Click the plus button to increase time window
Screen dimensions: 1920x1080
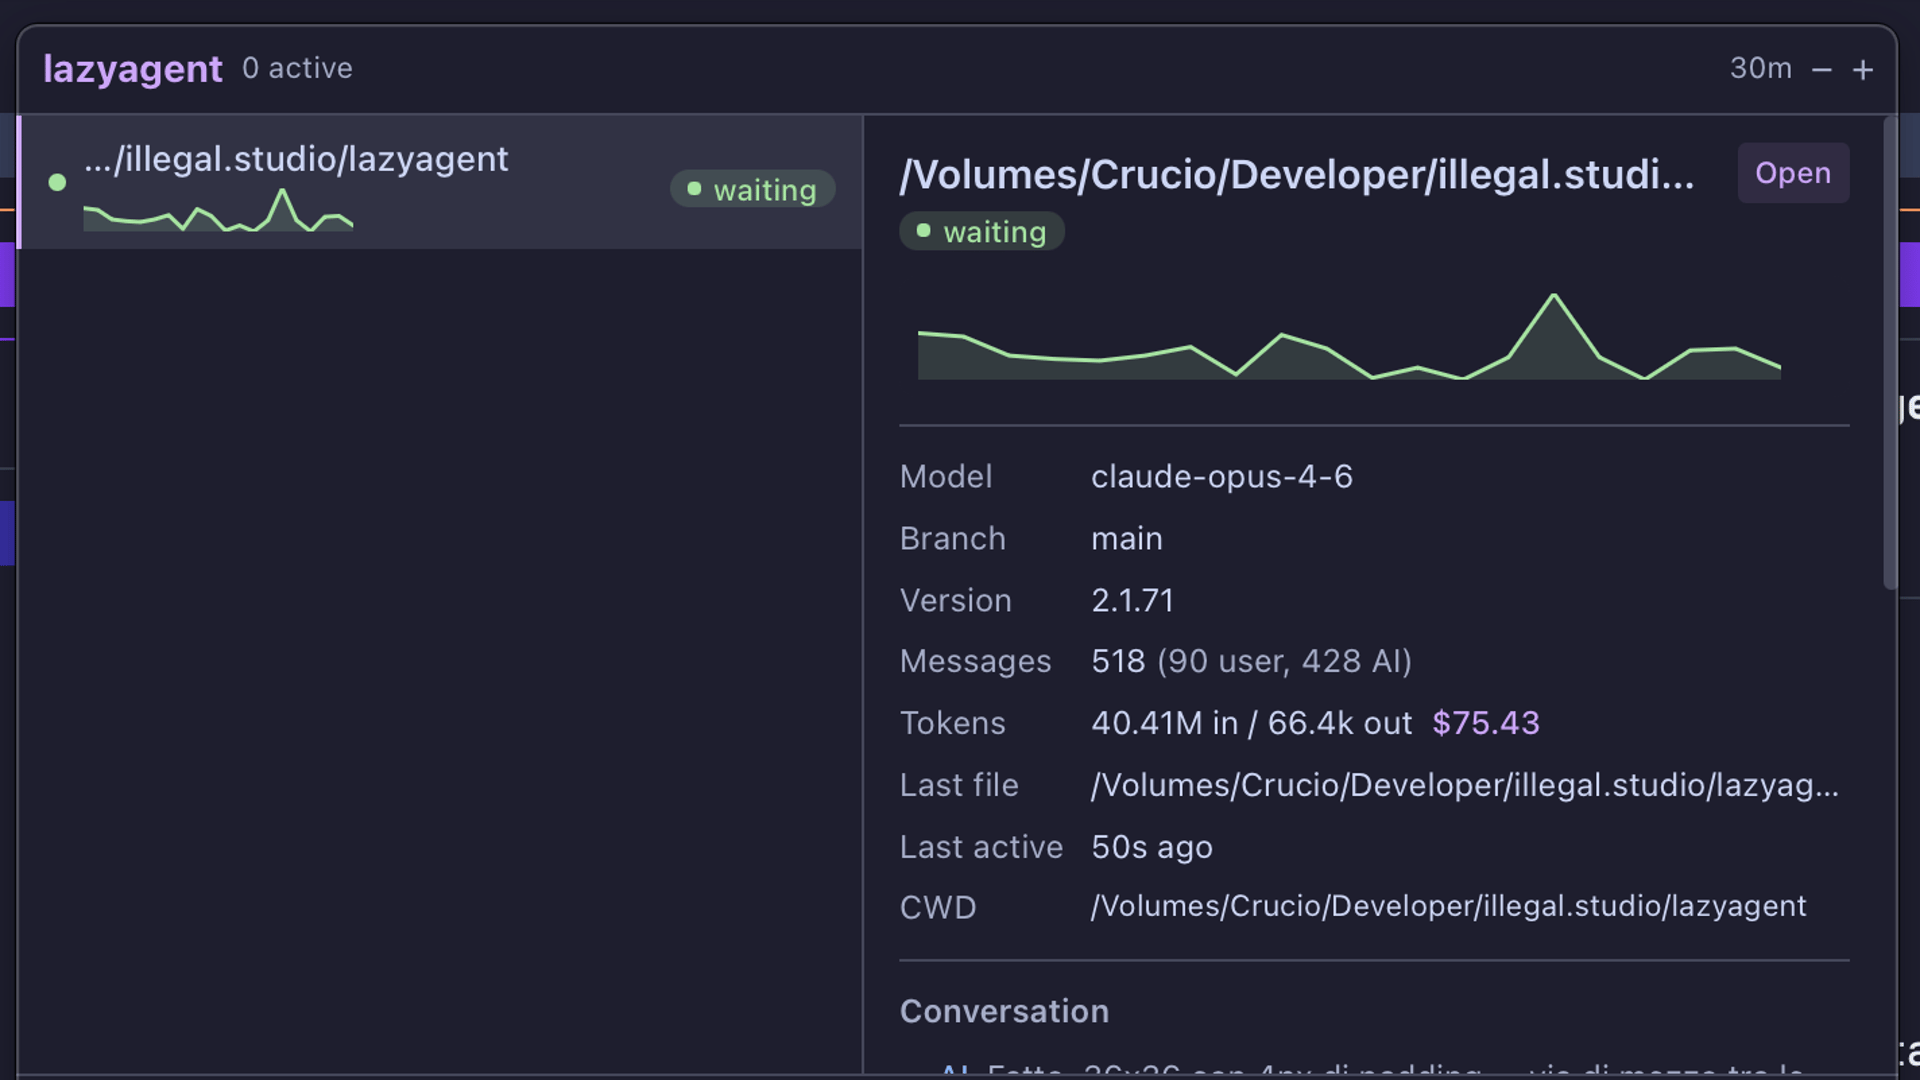(x=1862, y=70)
